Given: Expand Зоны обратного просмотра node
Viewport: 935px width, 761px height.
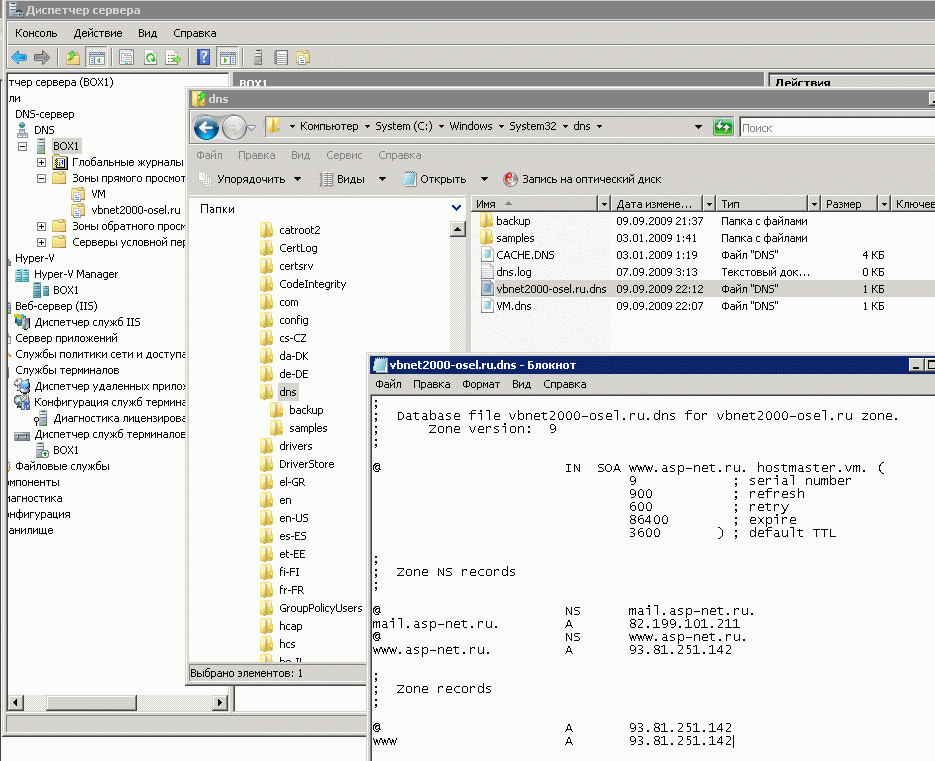Looking at the screenshot, I should click(41, 226).
